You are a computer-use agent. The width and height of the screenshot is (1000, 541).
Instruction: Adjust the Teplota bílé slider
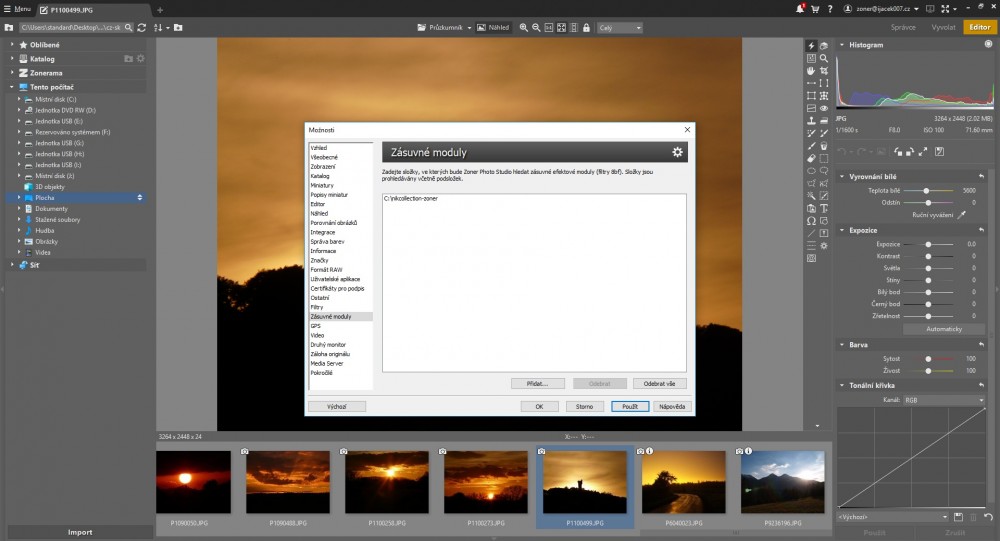click(x=927, y=190)
